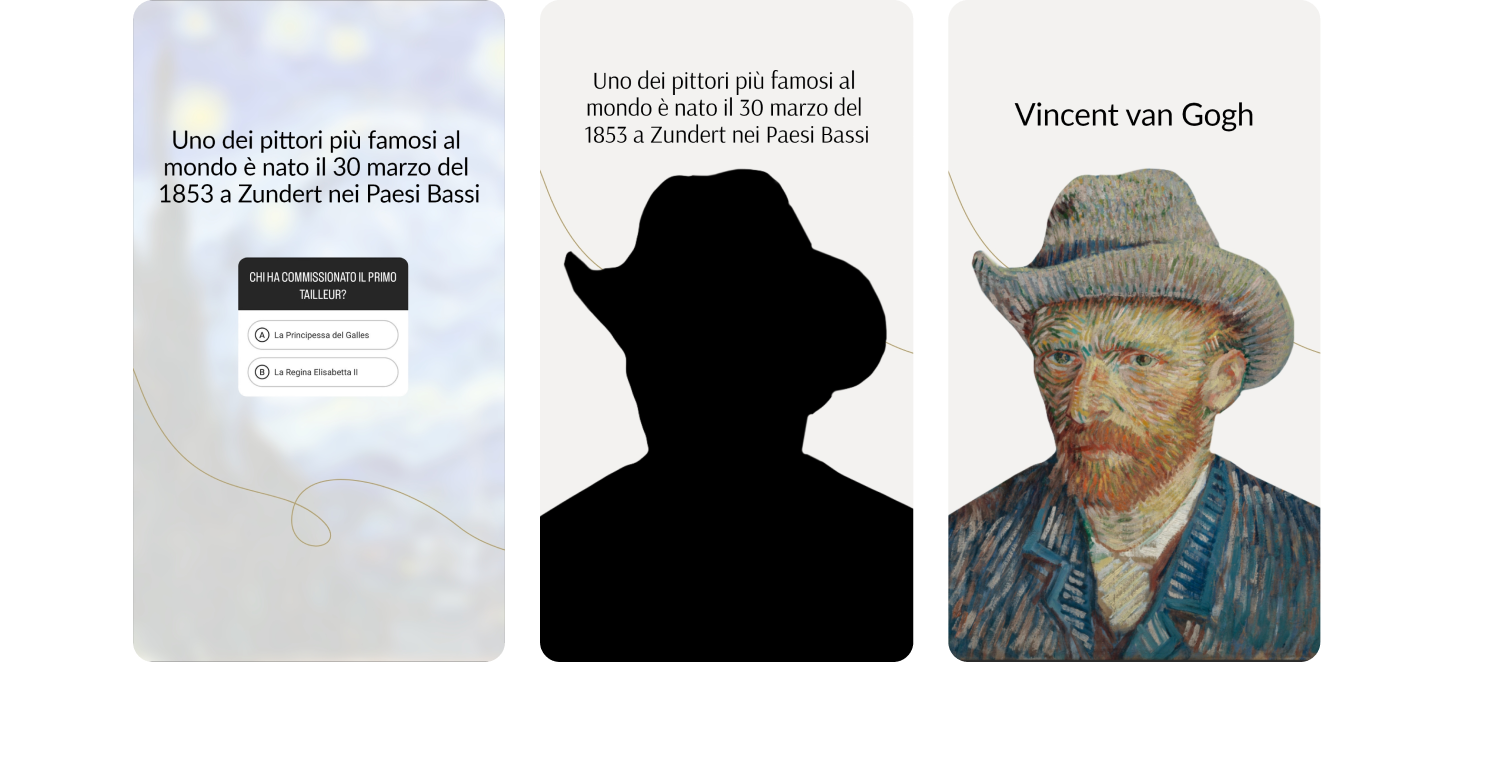Select quiz answer La Regina Elisabetta II
Screen dimensions: 1487x757
pyautogui.click(x=322, y=372)
